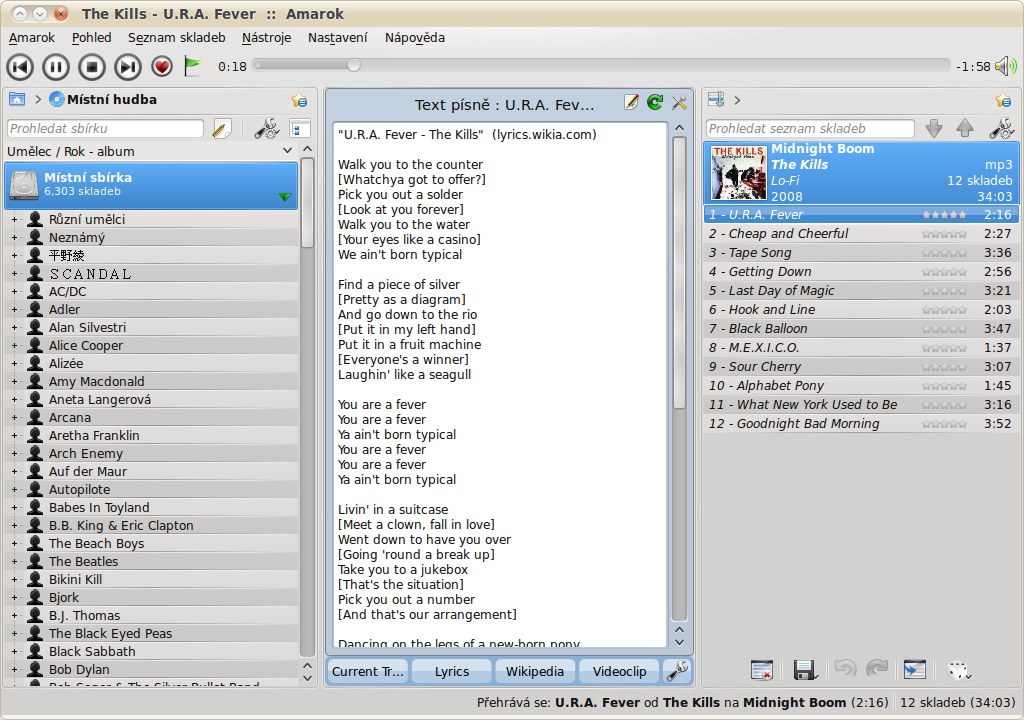Viewport: 1024px width, 720px height.
Task: Open the green arrow menu for Místní sbírka
Action: [284, 197]
